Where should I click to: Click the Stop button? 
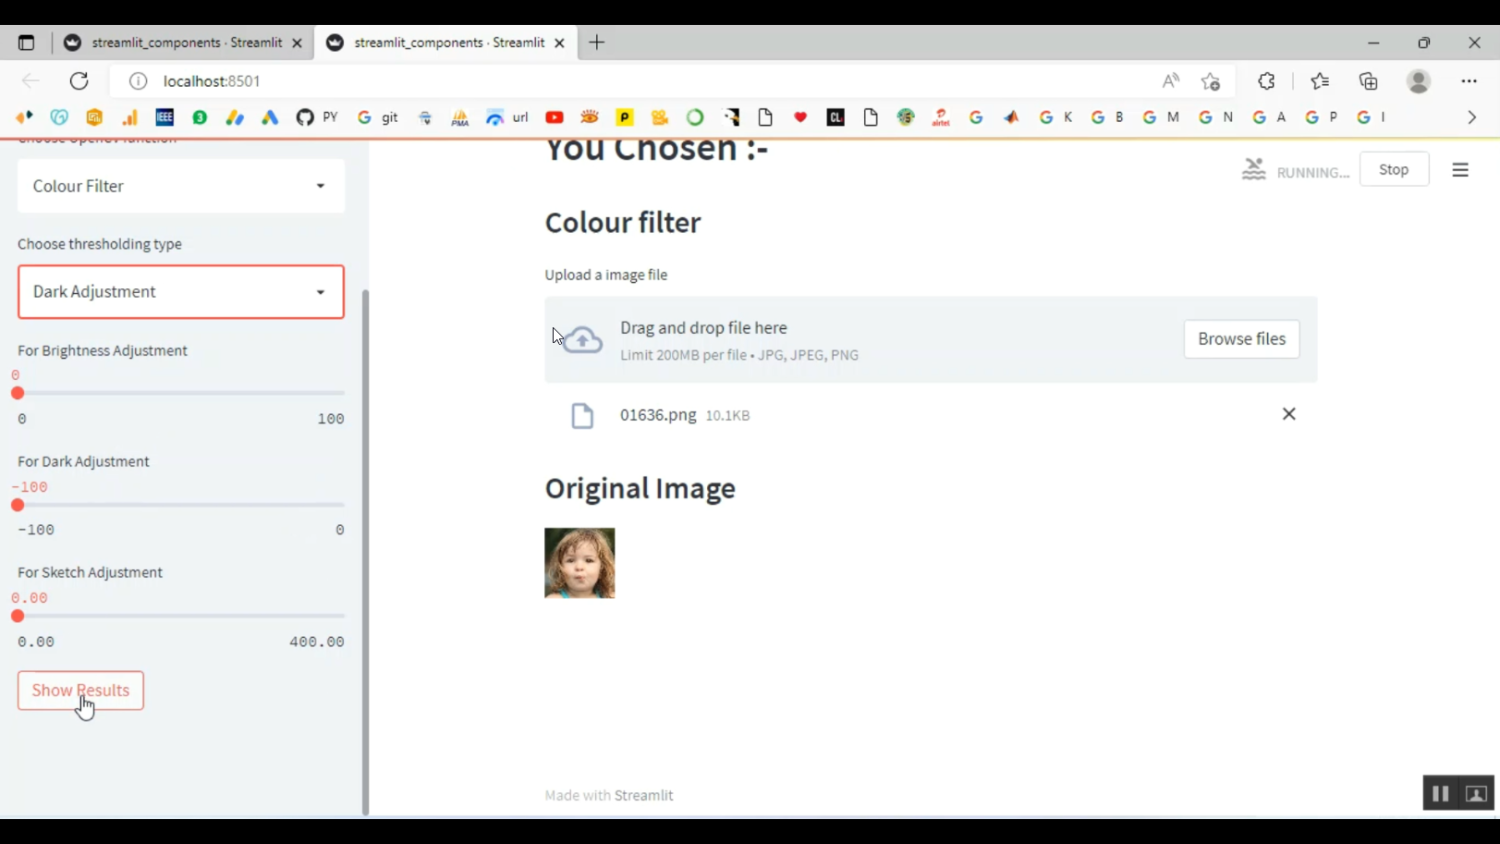click(1394, 169)
